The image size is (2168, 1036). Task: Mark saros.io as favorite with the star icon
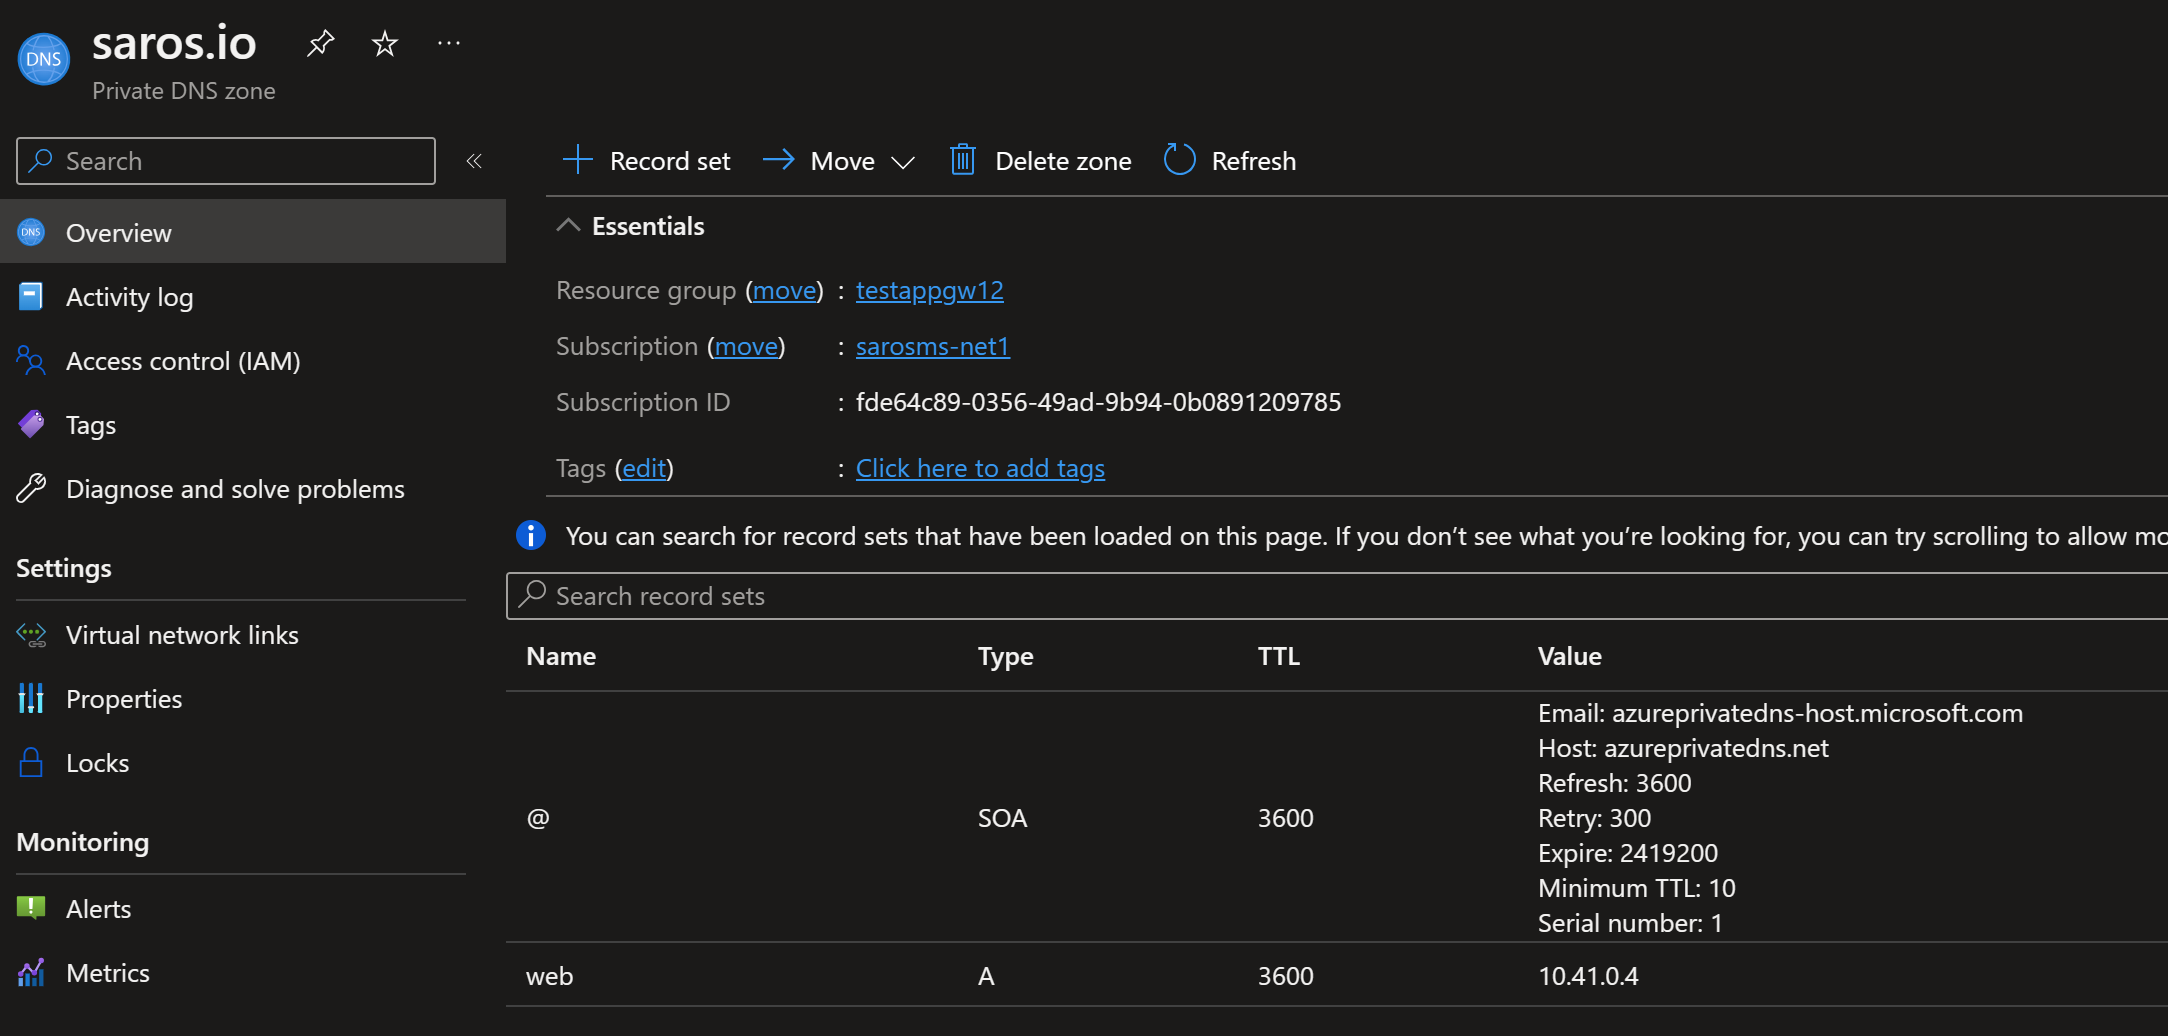[x=384, y=43]
